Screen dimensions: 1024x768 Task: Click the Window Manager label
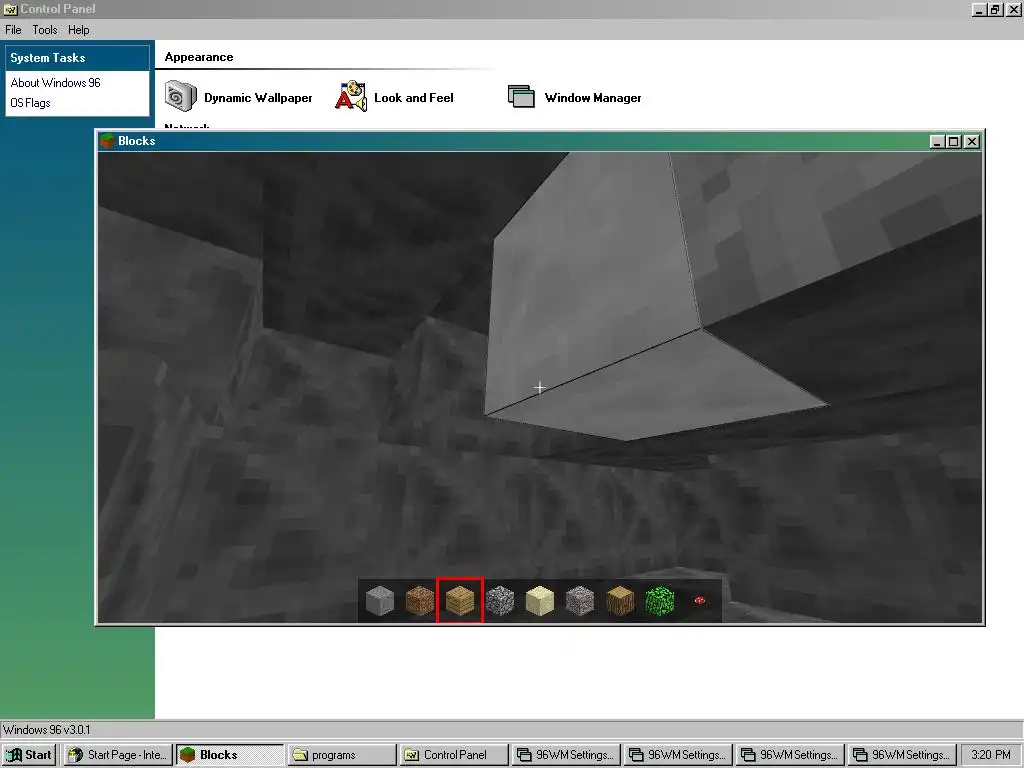point(593,98)
